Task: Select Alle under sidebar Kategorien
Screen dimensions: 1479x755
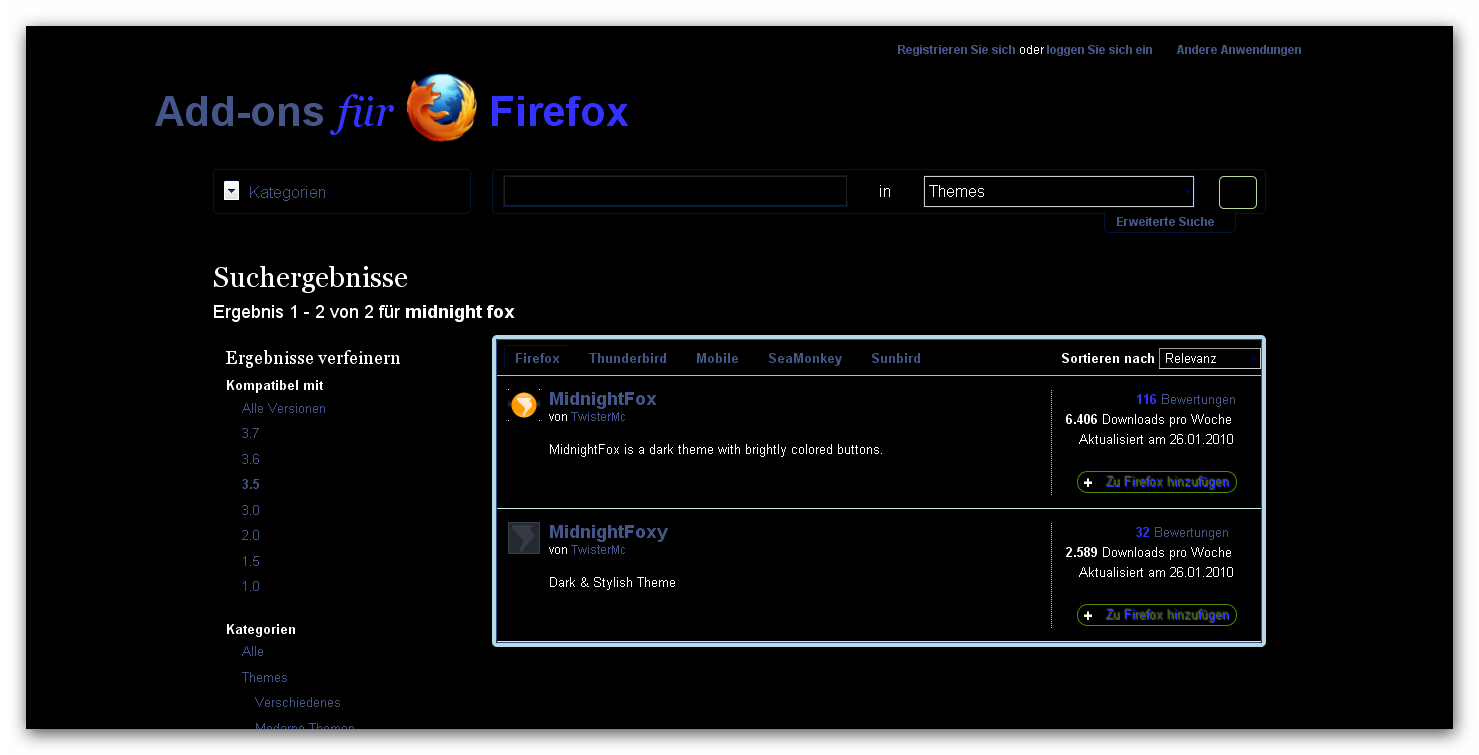Action: click(x=253, y=652)
